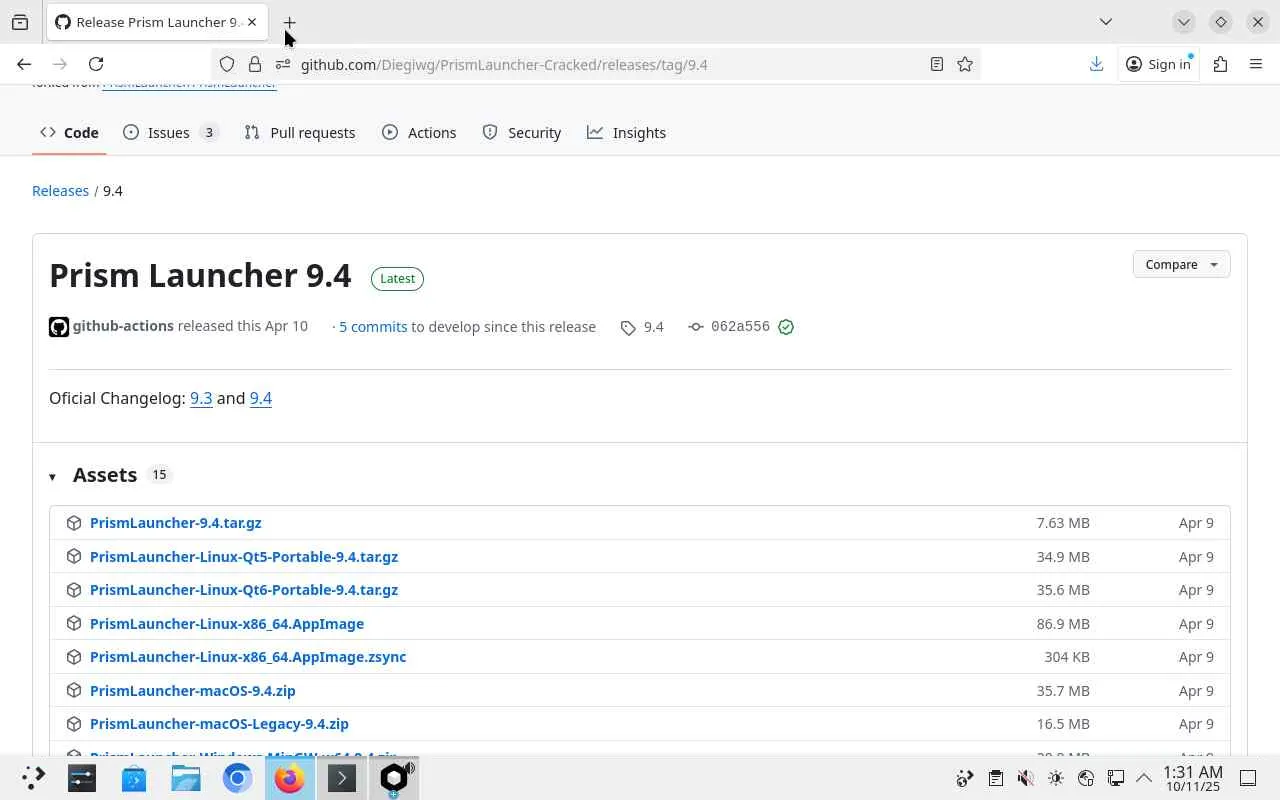1280x800 pixels.
Task: View the 5 commits link
Action: [373, 327]
